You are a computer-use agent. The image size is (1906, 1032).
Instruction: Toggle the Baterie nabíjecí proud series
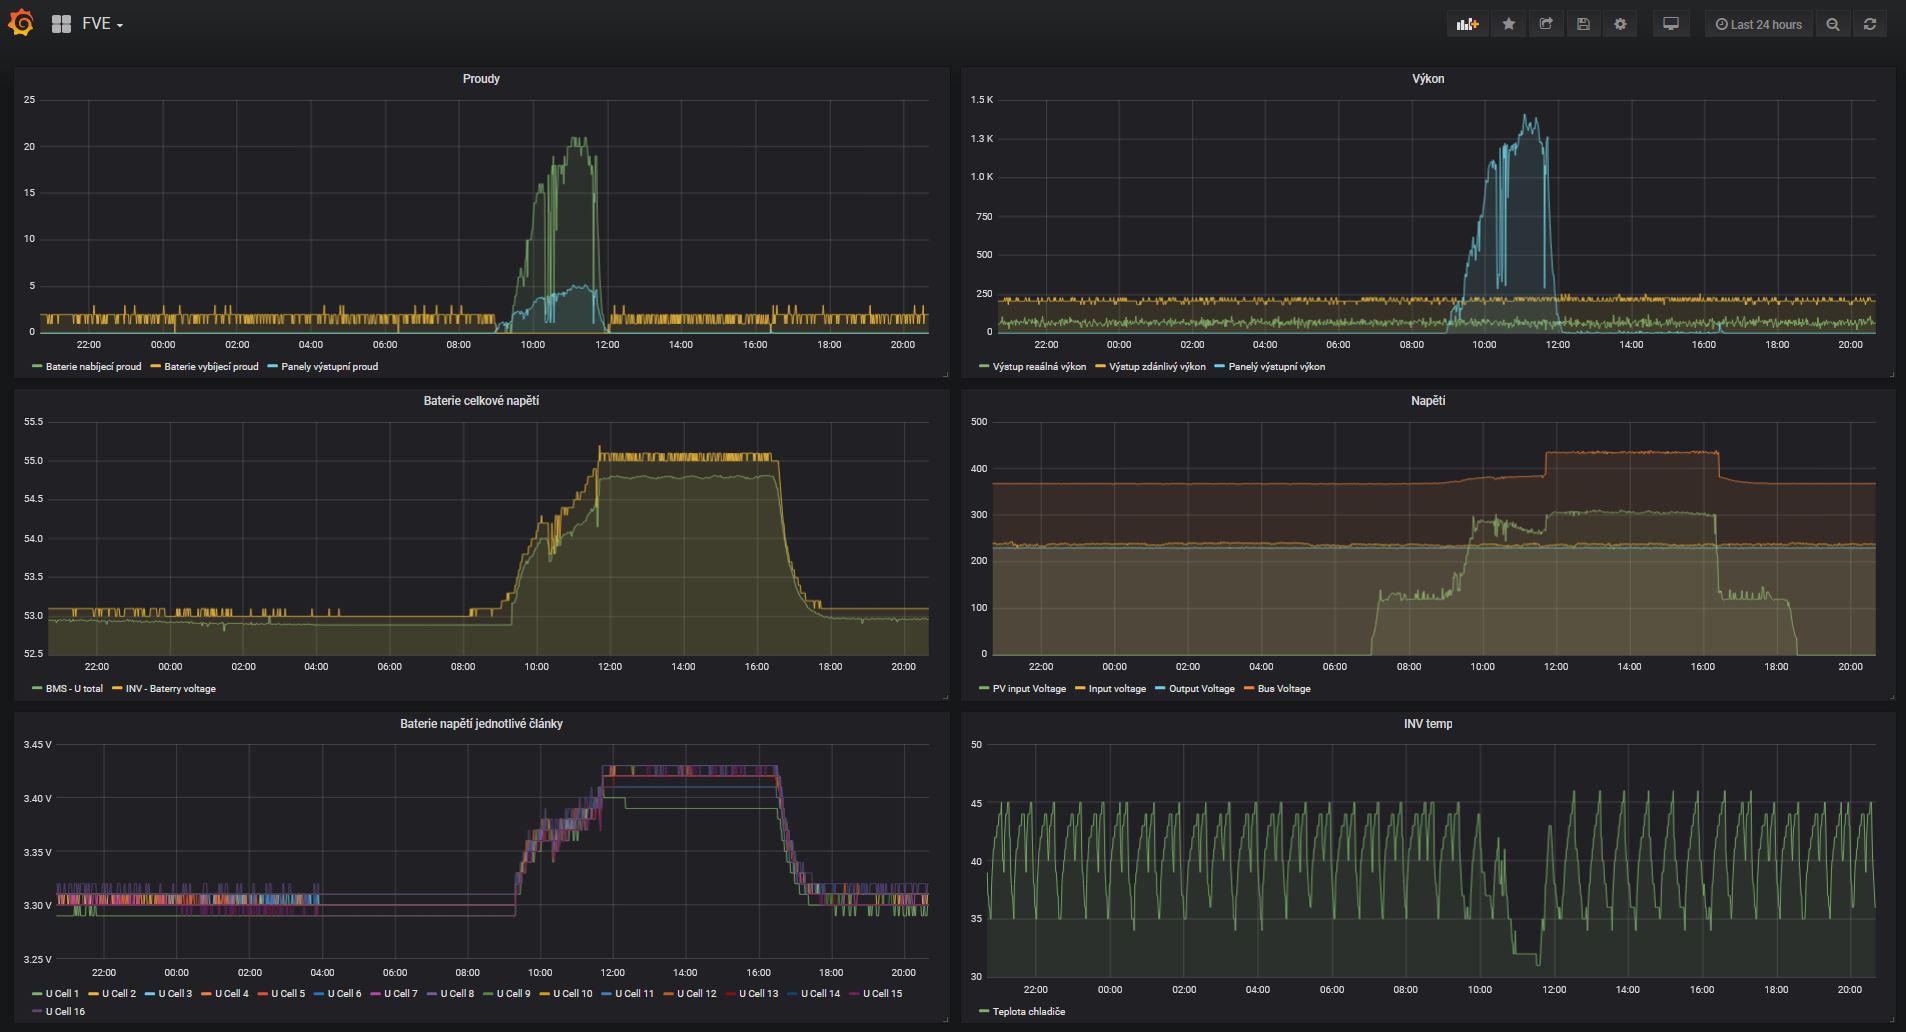point(93,367)
